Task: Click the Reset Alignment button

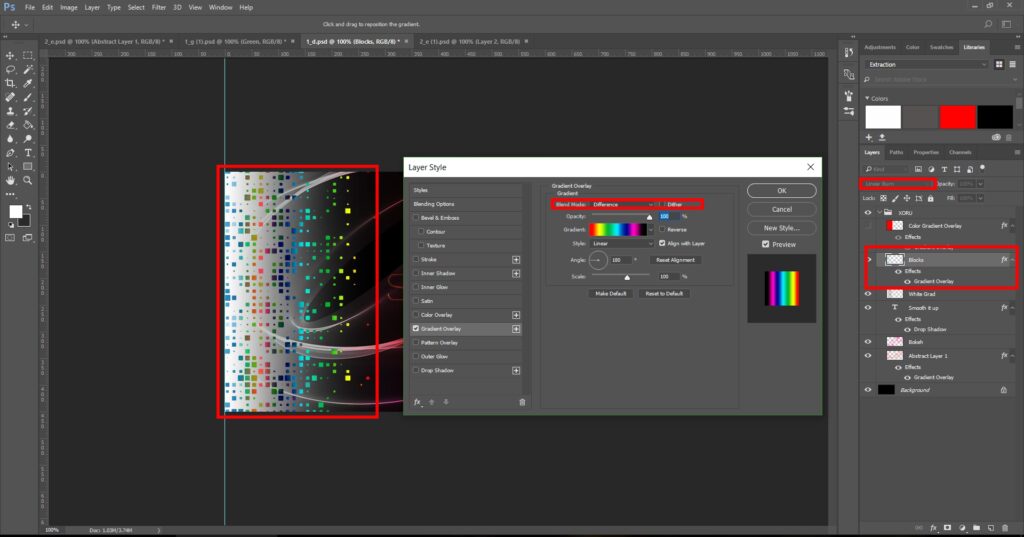Action: 678,259
